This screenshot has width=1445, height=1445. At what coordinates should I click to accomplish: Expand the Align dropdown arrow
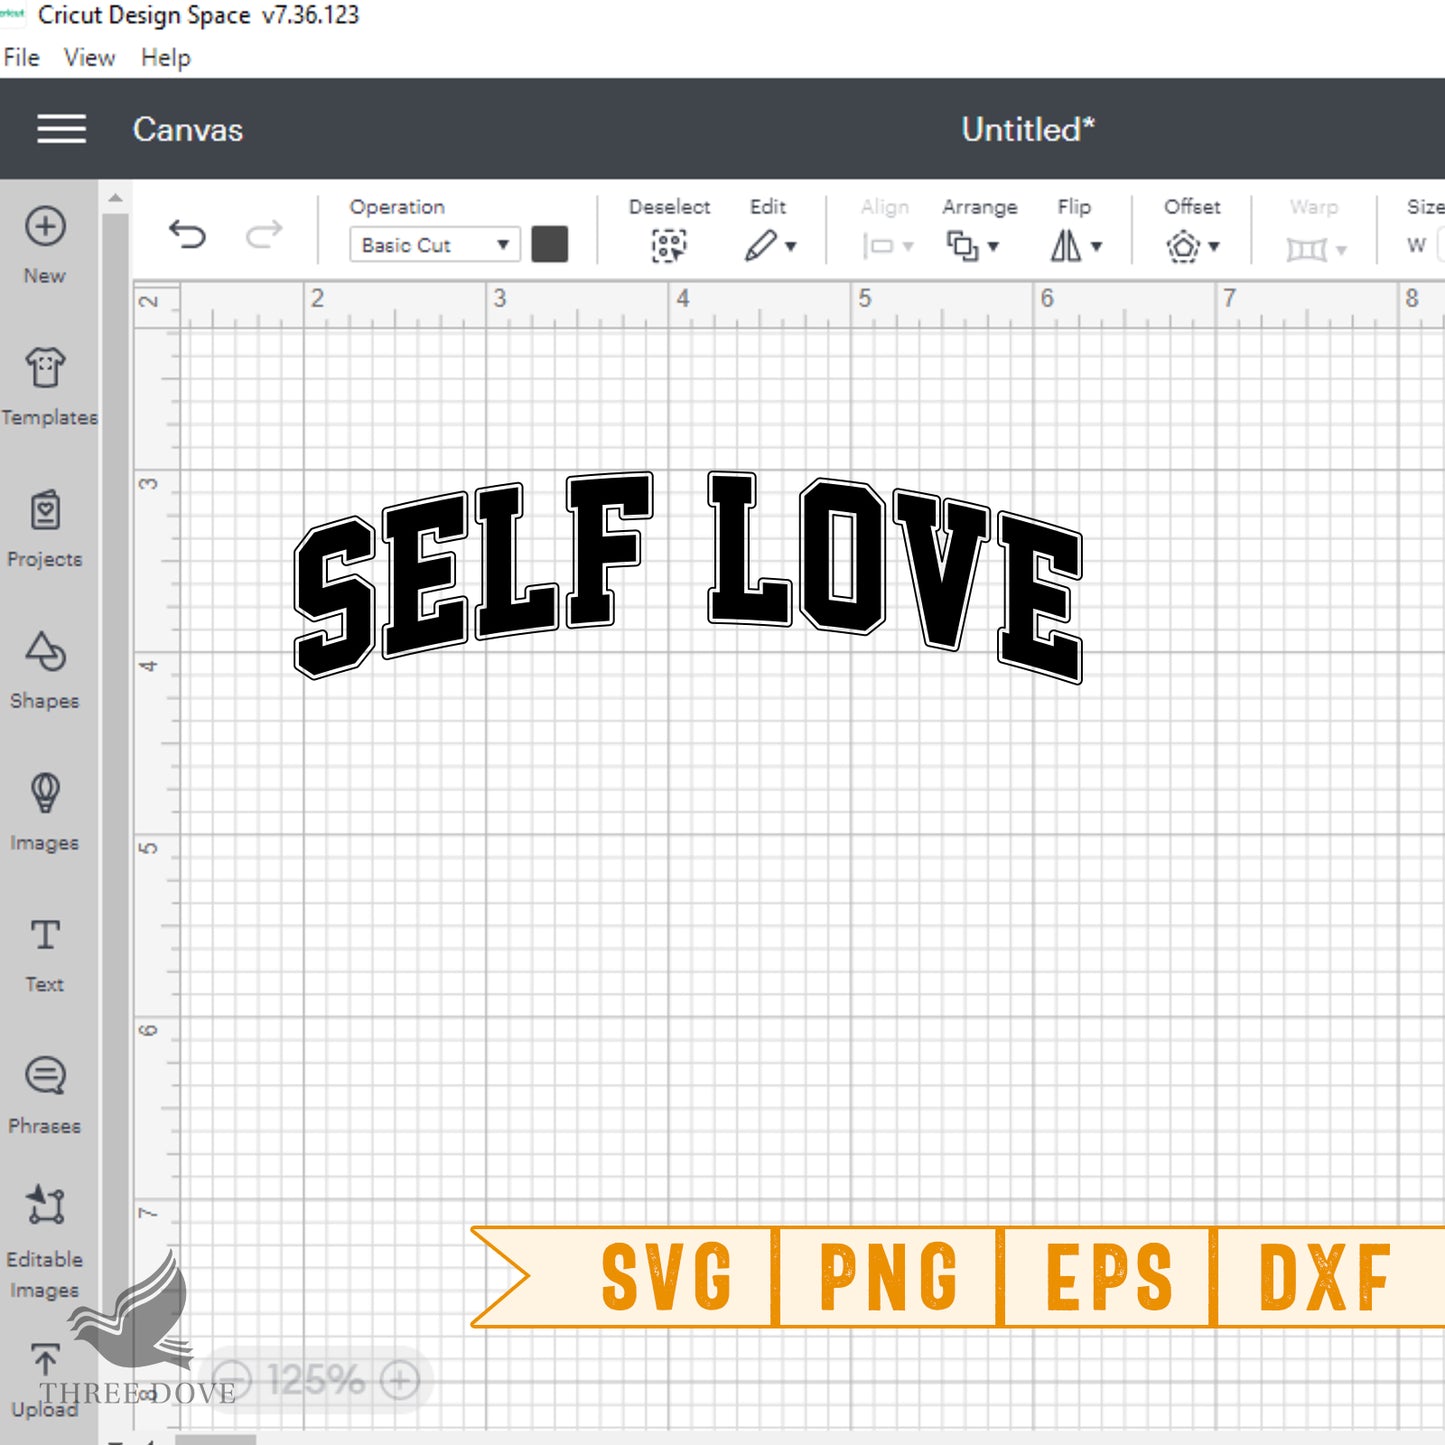(908, 246)
